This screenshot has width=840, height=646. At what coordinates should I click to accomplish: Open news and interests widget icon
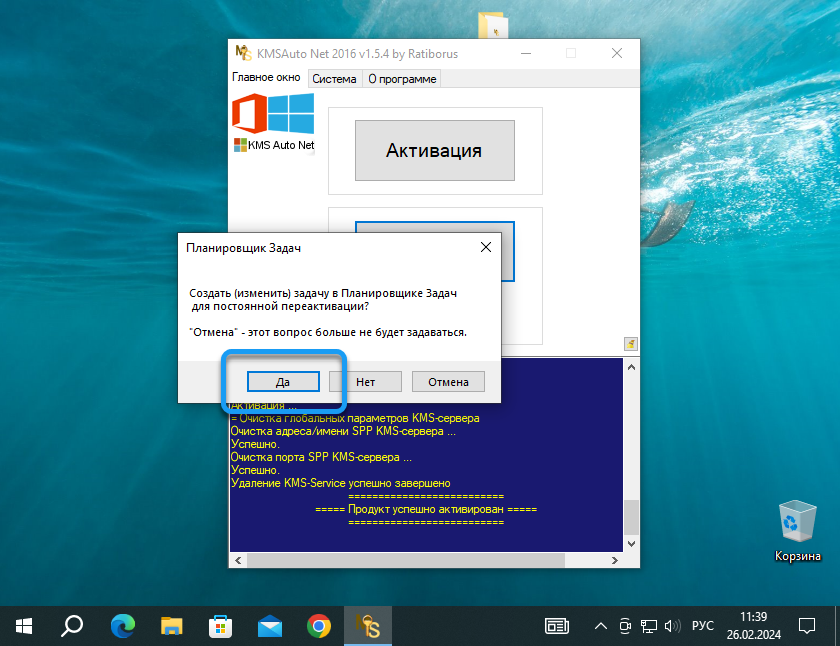coord(557,626)
